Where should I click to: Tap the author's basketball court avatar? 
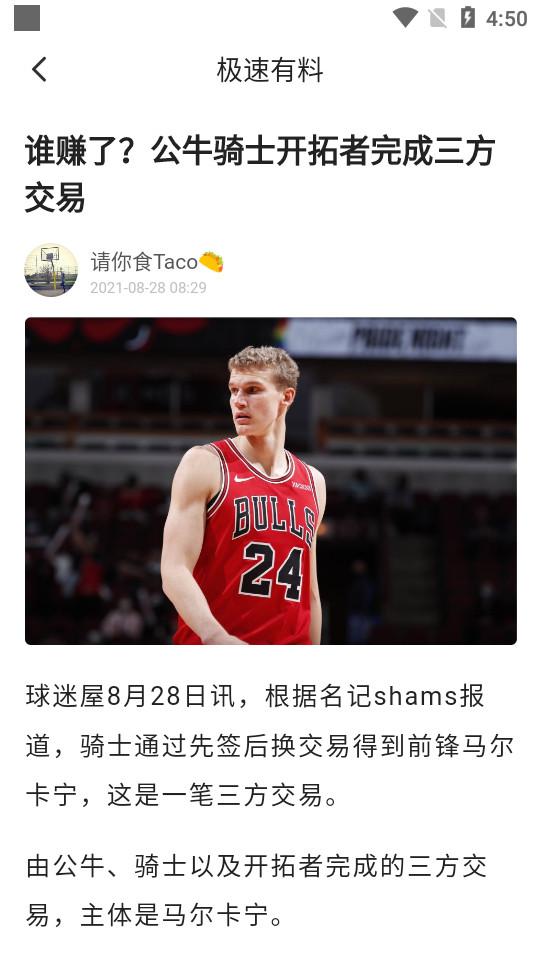[51, 270]
